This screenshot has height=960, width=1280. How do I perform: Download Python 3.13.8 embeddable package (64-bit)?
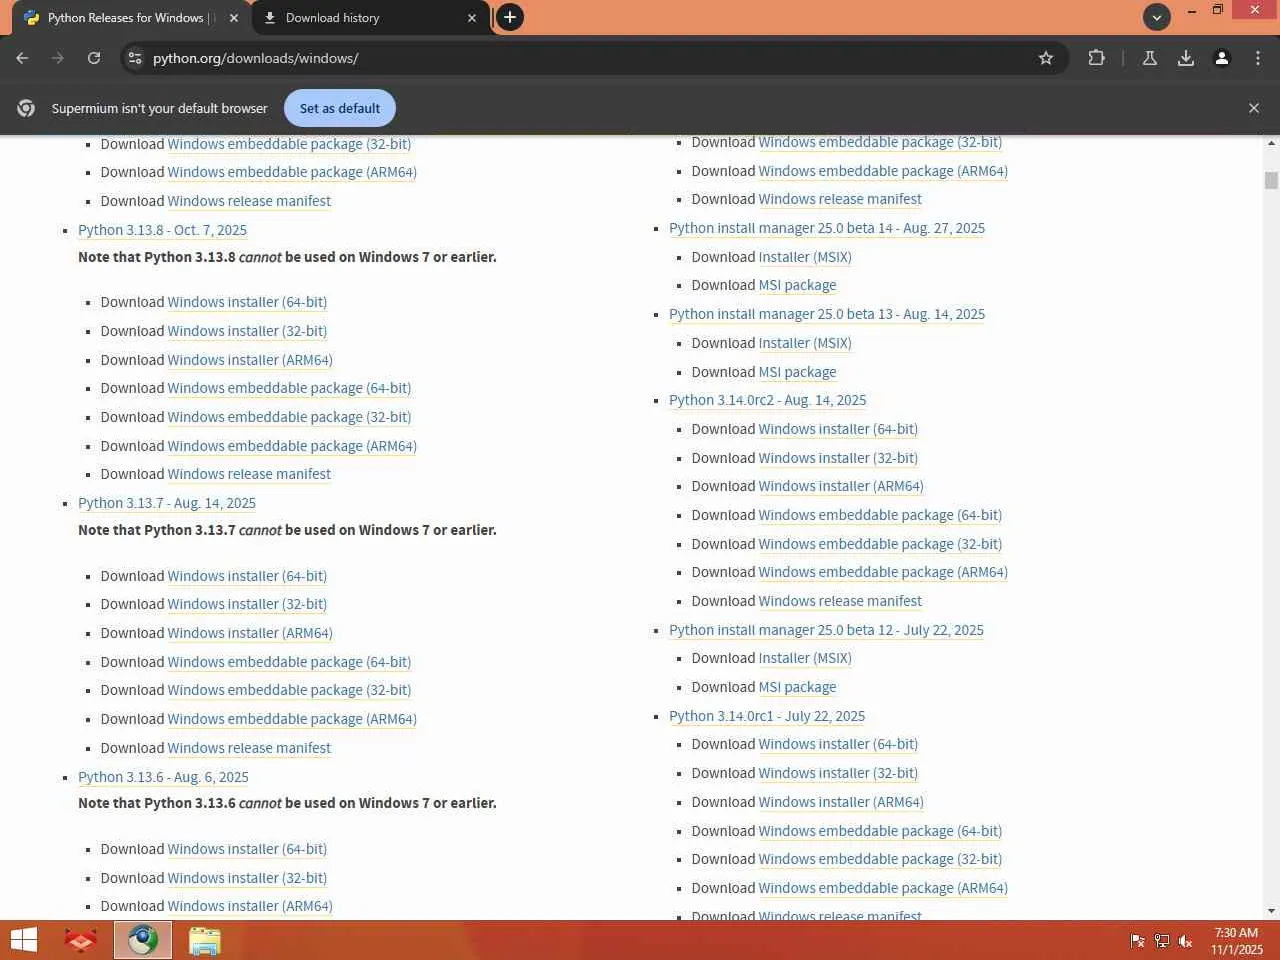pos(289,388)
